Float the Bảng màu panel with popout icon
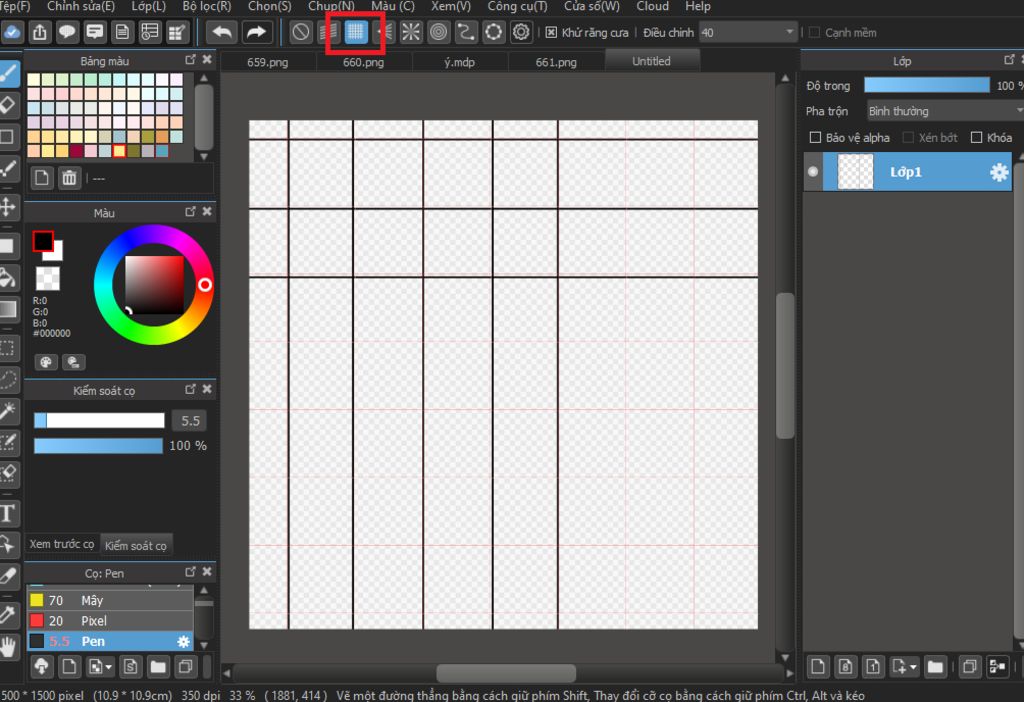The image size is (1024, 702). click(x=190, y=59)
